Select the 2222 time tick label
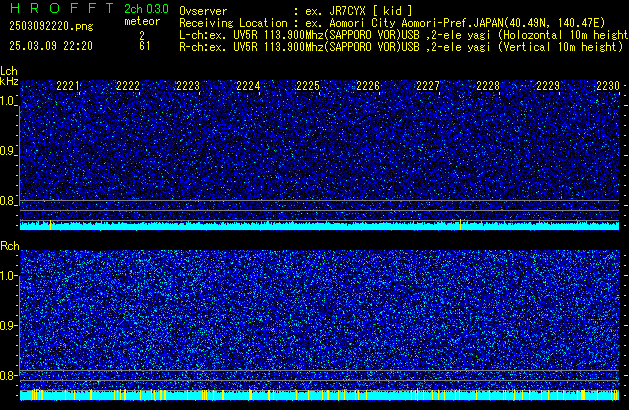 (x=128, y=86)
